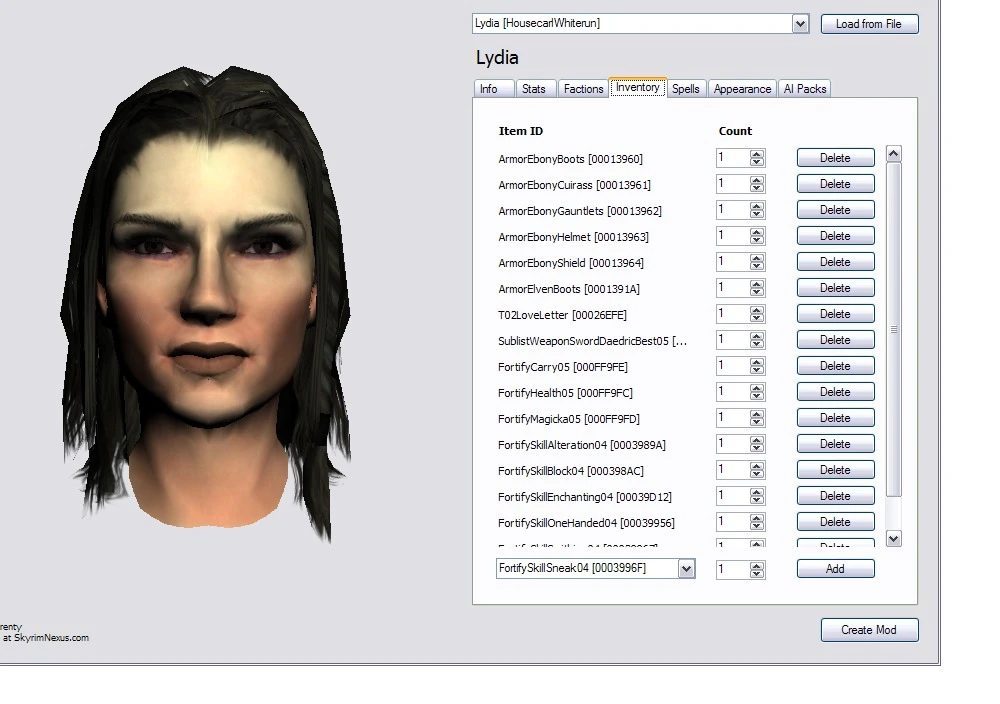Click the Item ID column header
This screenshot has width=1000, height=704.
coord(521,131)
